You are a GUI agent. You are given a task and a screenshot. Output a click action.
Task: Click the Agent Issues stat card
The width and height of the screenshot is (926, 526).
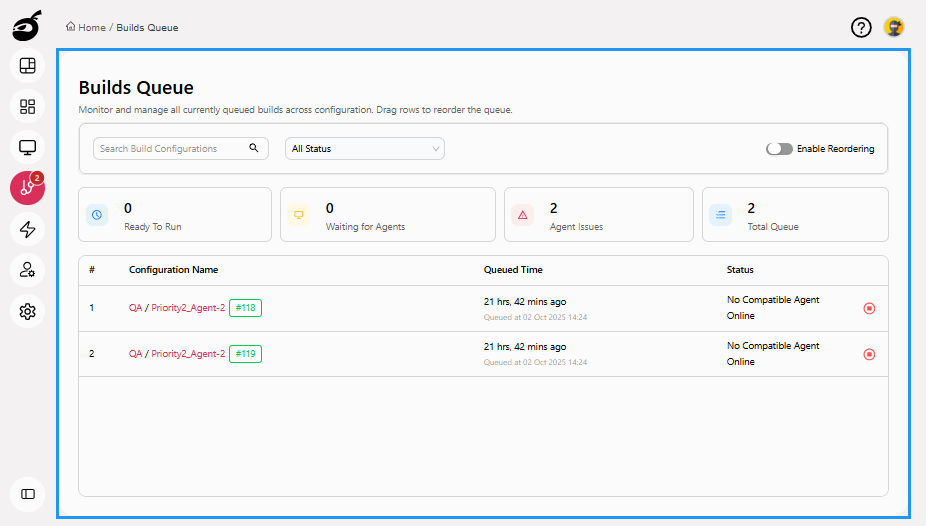598,215
